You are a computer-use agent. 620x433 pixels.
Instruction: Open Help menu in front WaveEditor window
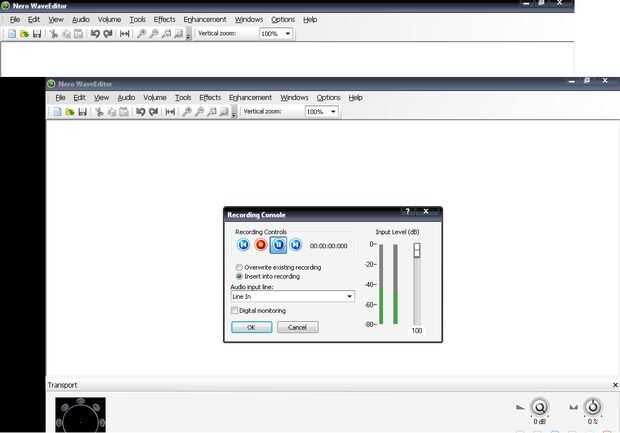[x=355, y=98]
